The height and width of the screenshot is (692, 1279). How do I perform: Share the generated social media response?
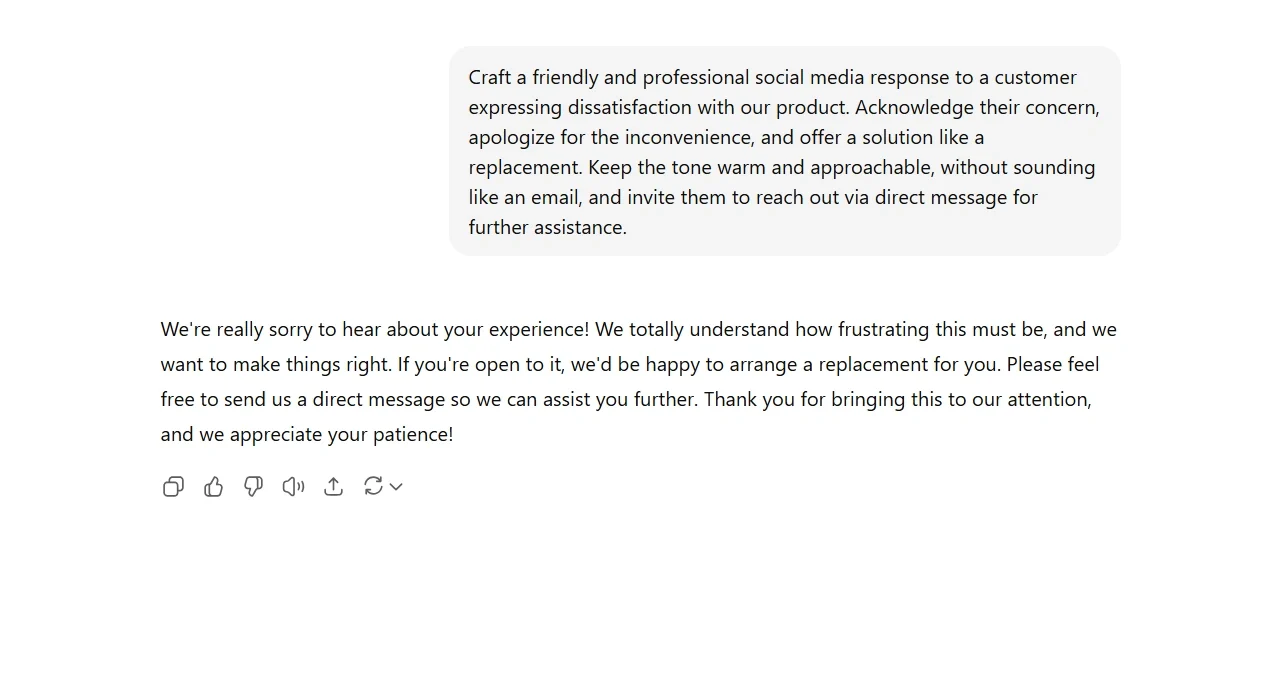[333, 486]
